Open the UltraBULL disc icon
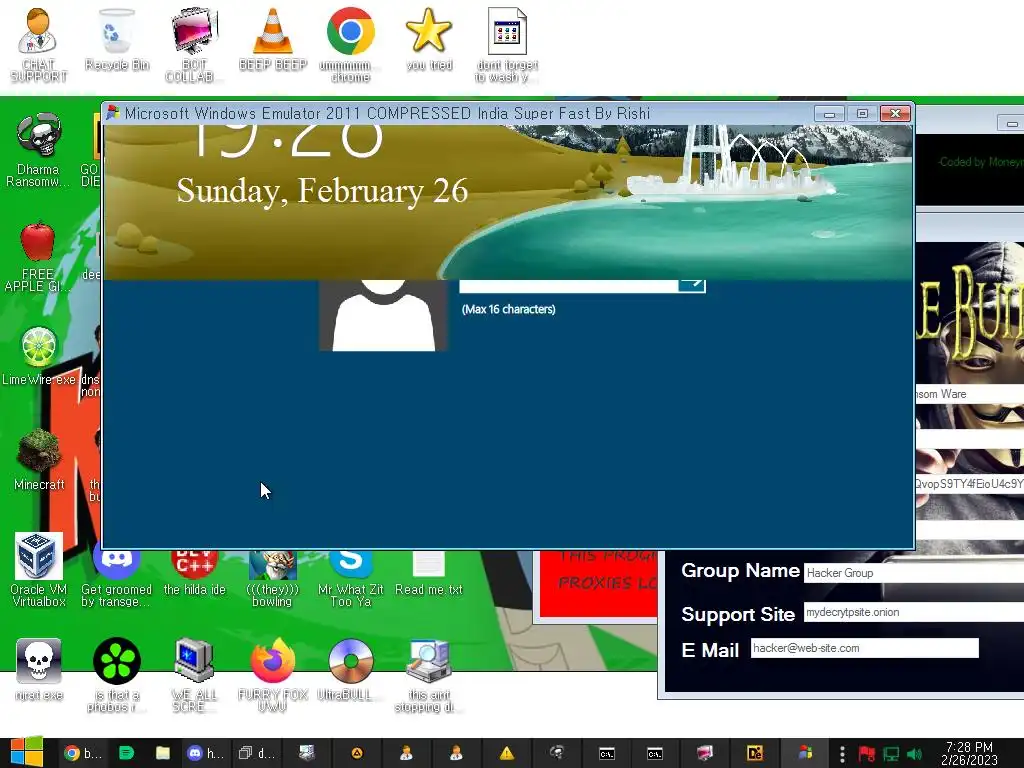 351,669
